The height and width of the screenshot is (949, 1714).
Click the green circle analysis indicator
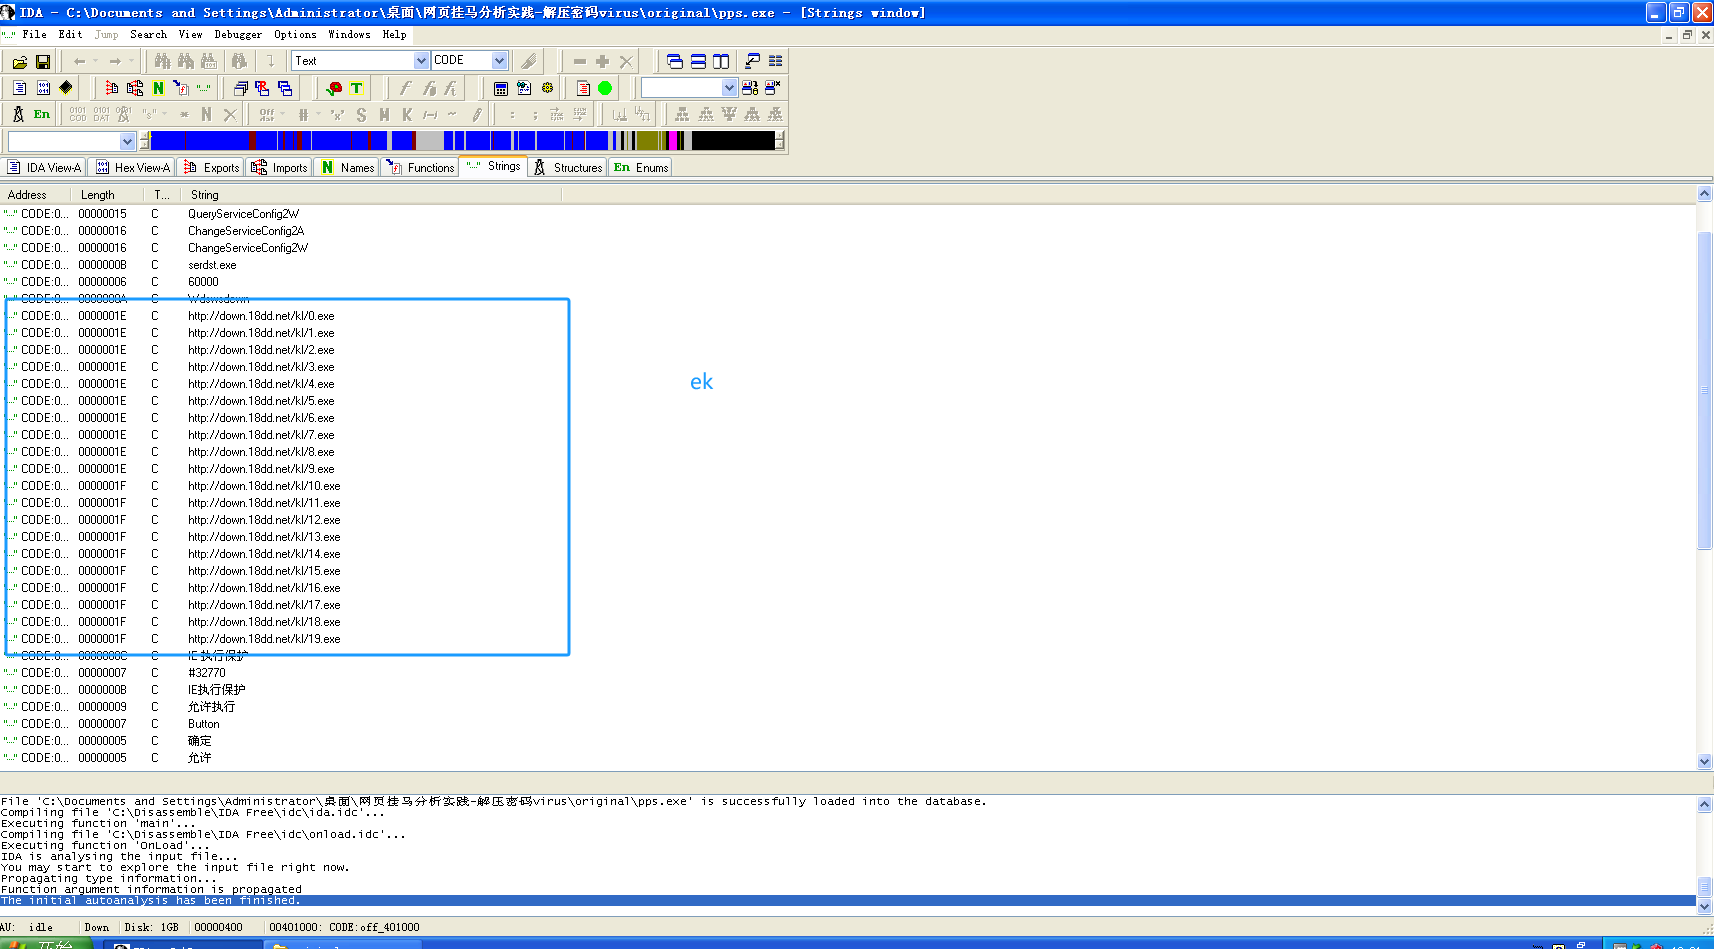coord(605,88)
